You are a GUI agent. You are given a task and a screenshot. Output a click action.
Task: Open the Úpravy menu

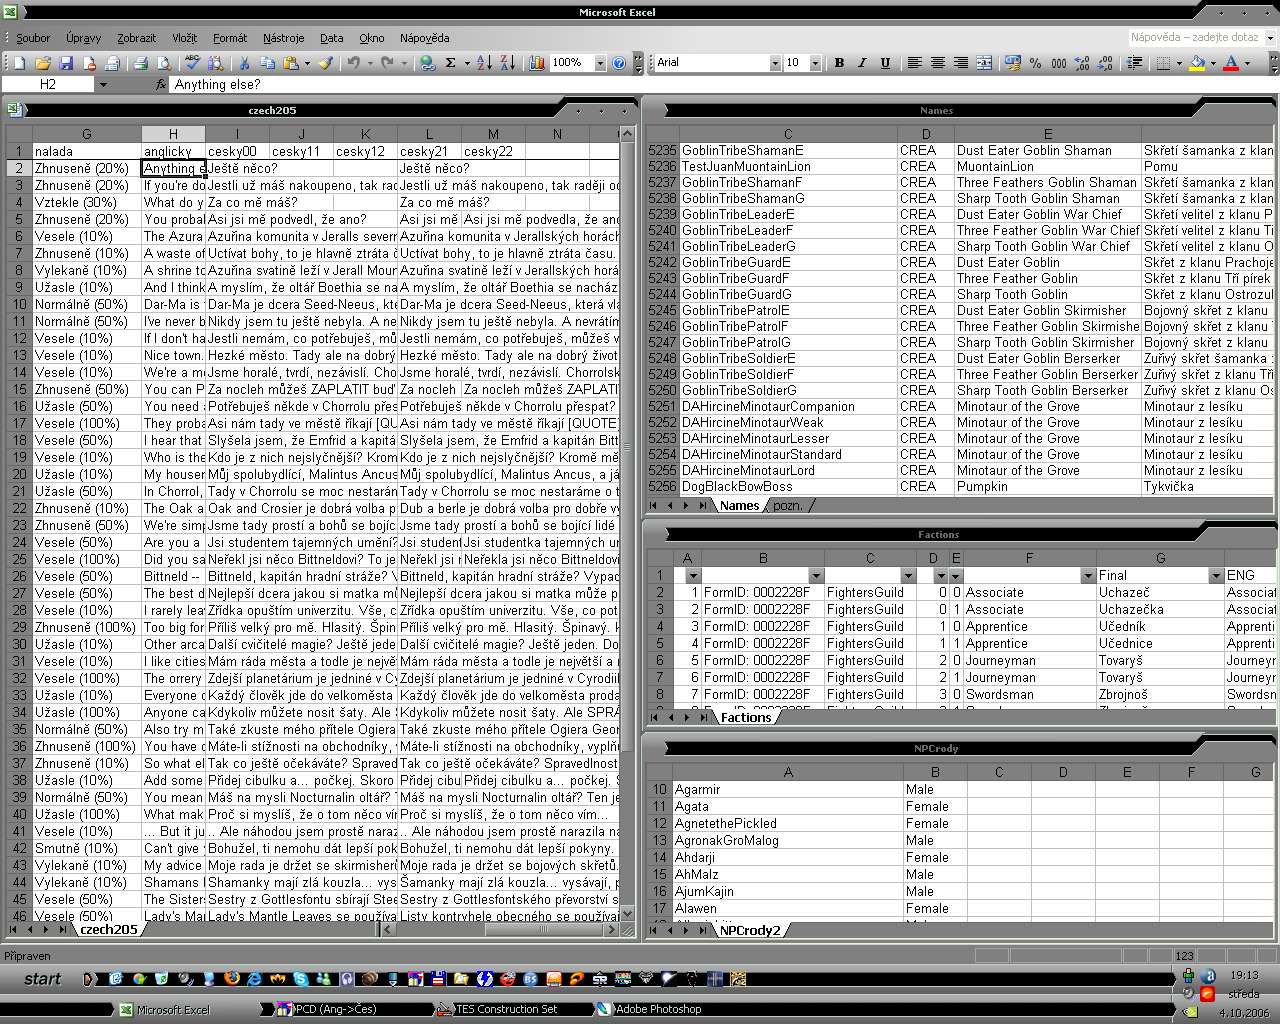(84, 38)
